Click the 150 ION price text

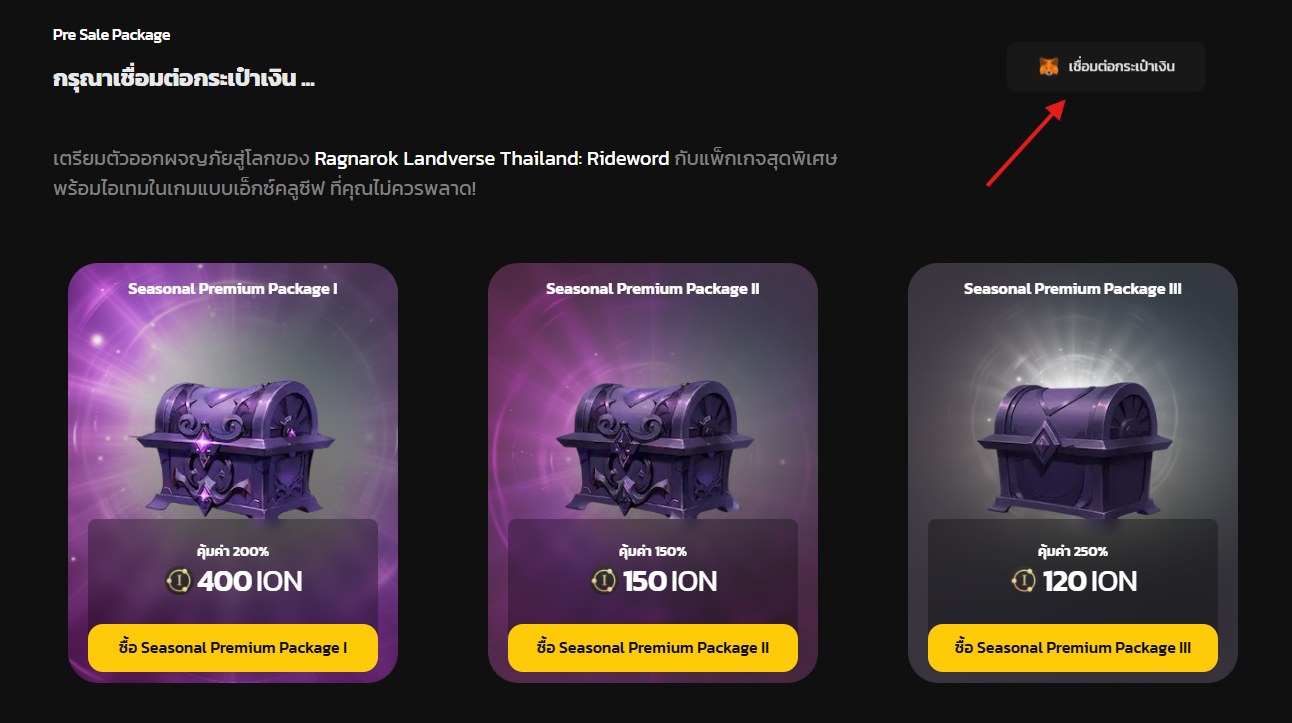[x=670, y=581]
